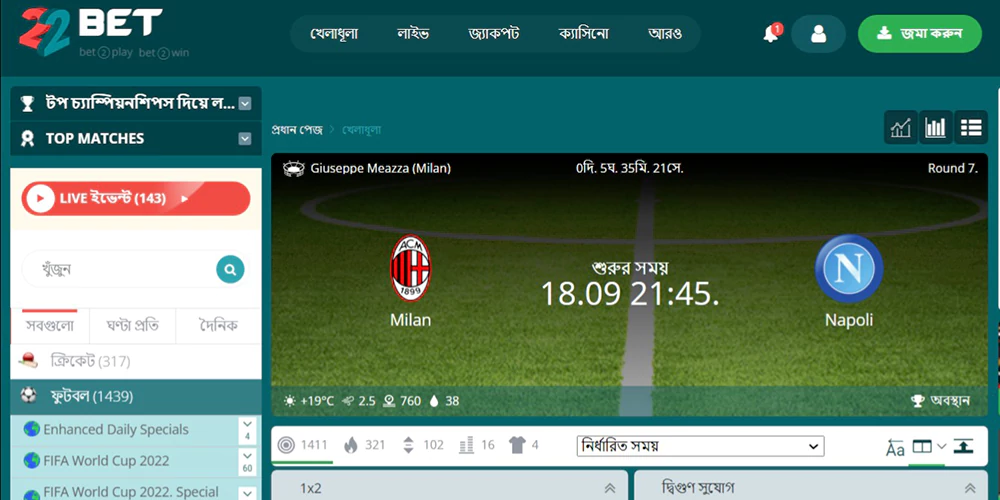Click the humidity 38 drop icon
1000x500 pixels.
coord(434,401)
